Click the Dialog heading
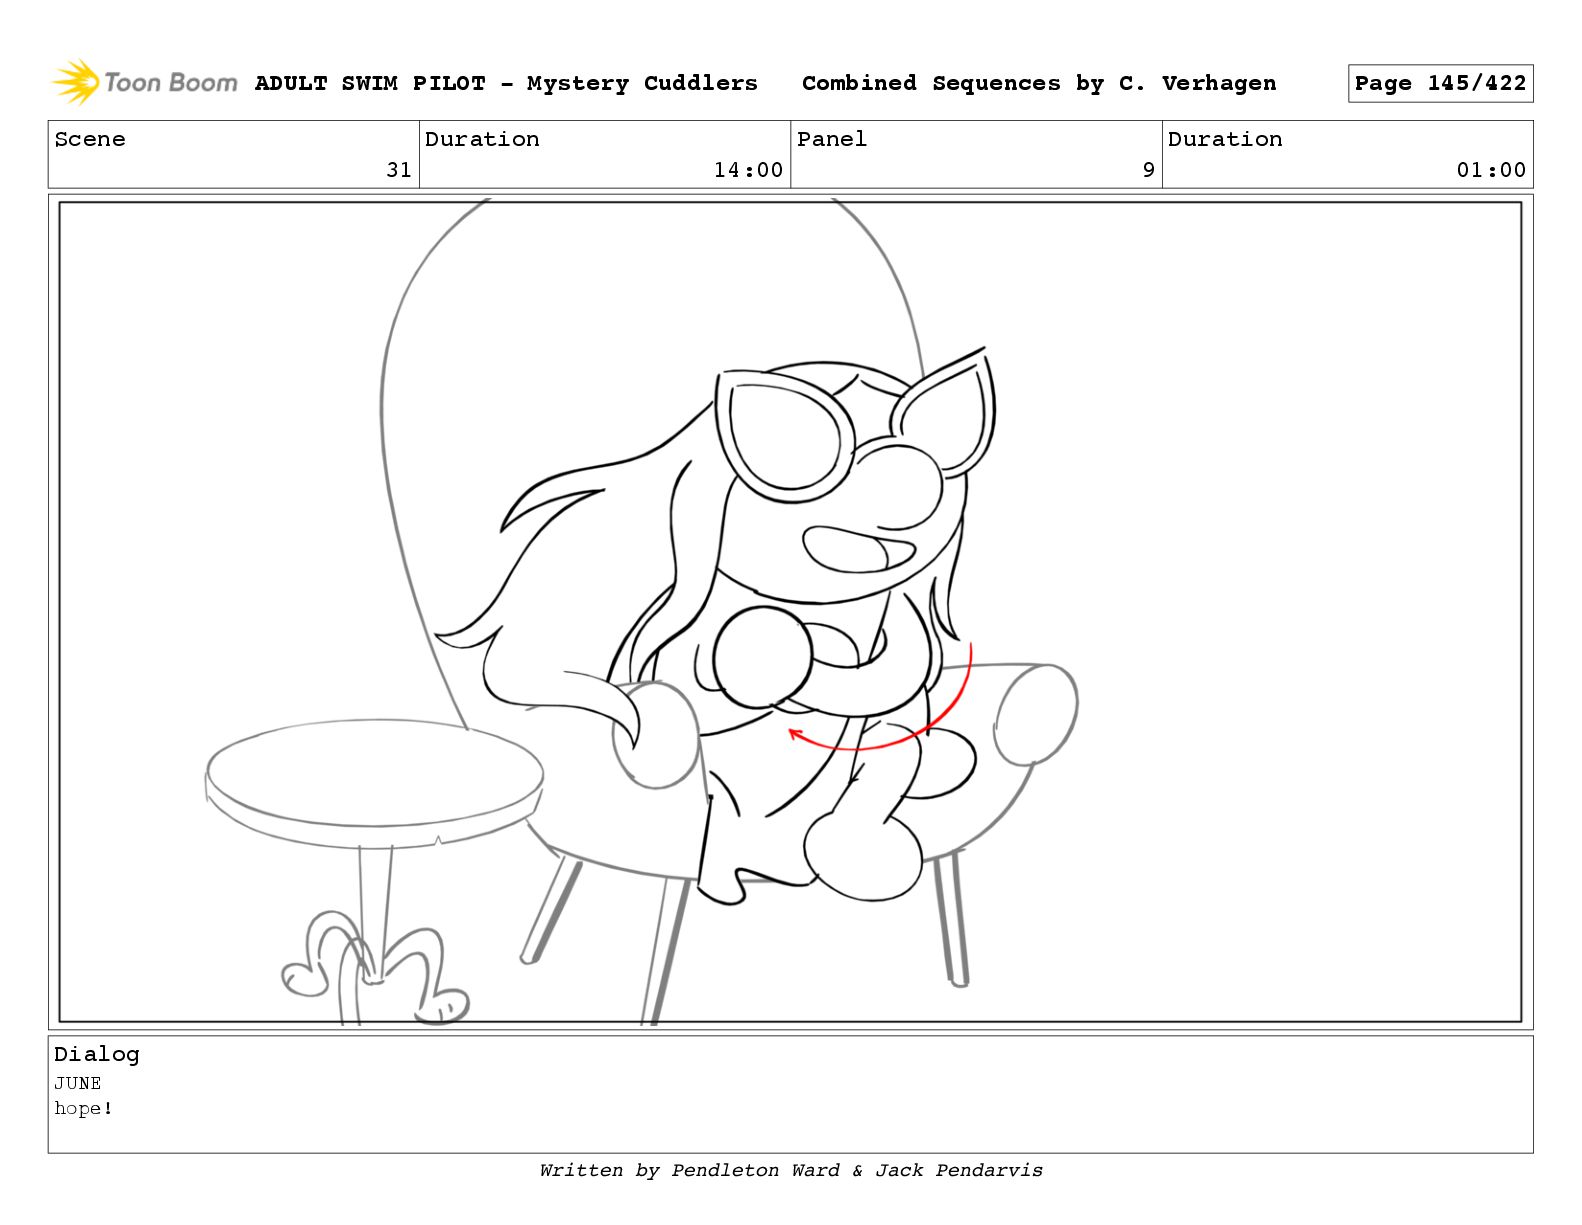Viewport: 1582px width, 1225px height. point(97,1054)
